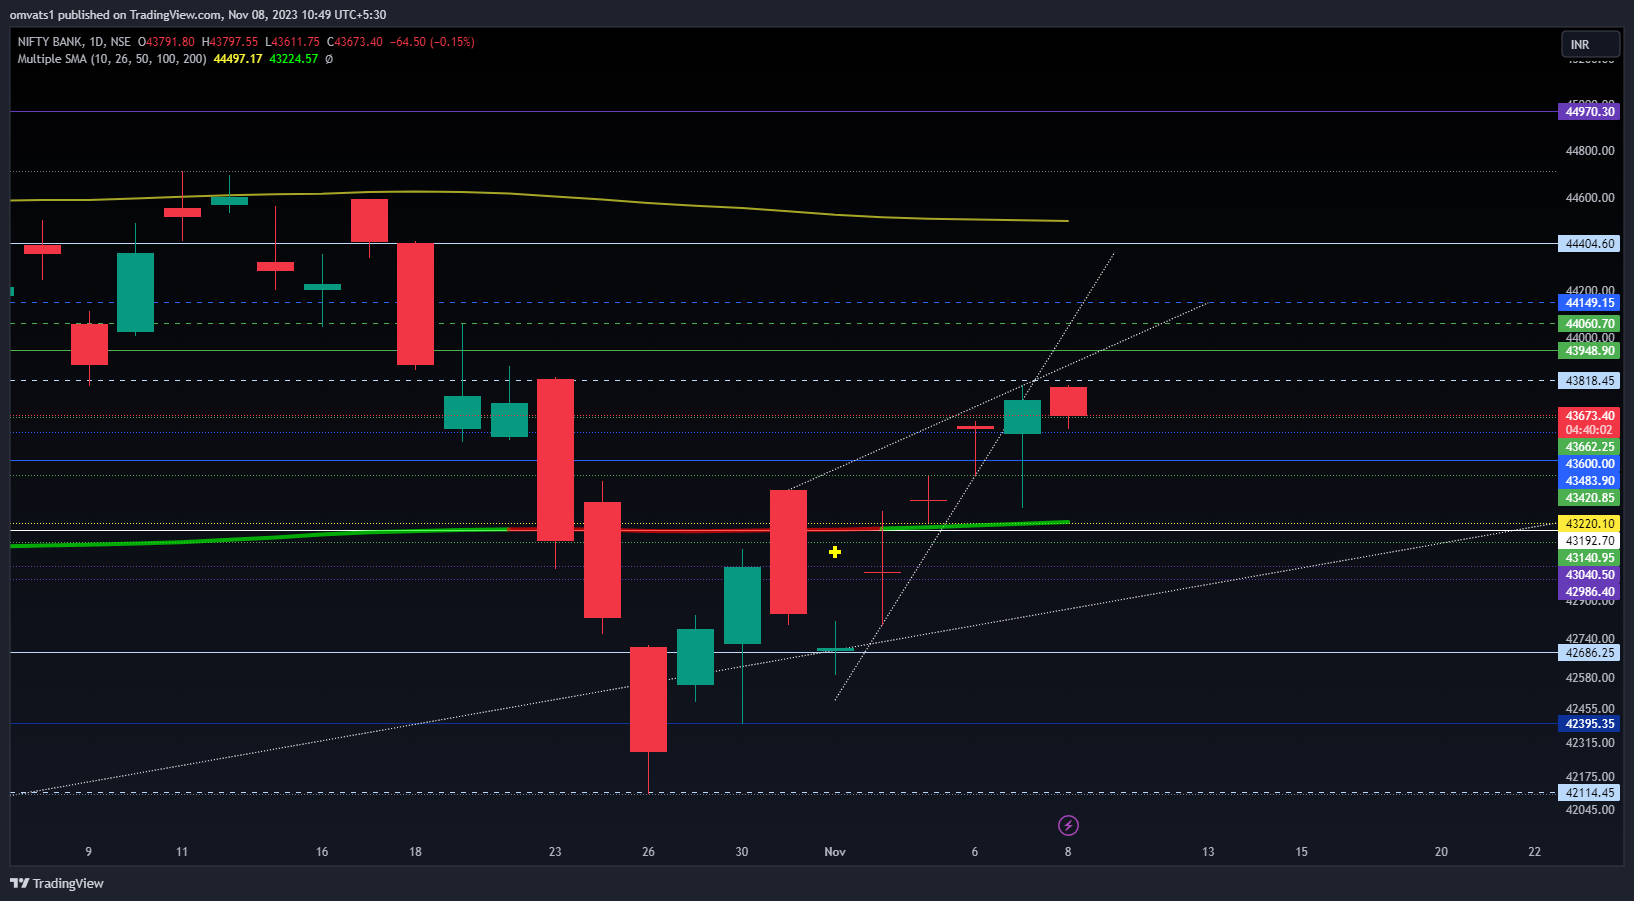Click date 22 on the time axis
This screenshot has width=1634, height=901.
[1535, 852]
